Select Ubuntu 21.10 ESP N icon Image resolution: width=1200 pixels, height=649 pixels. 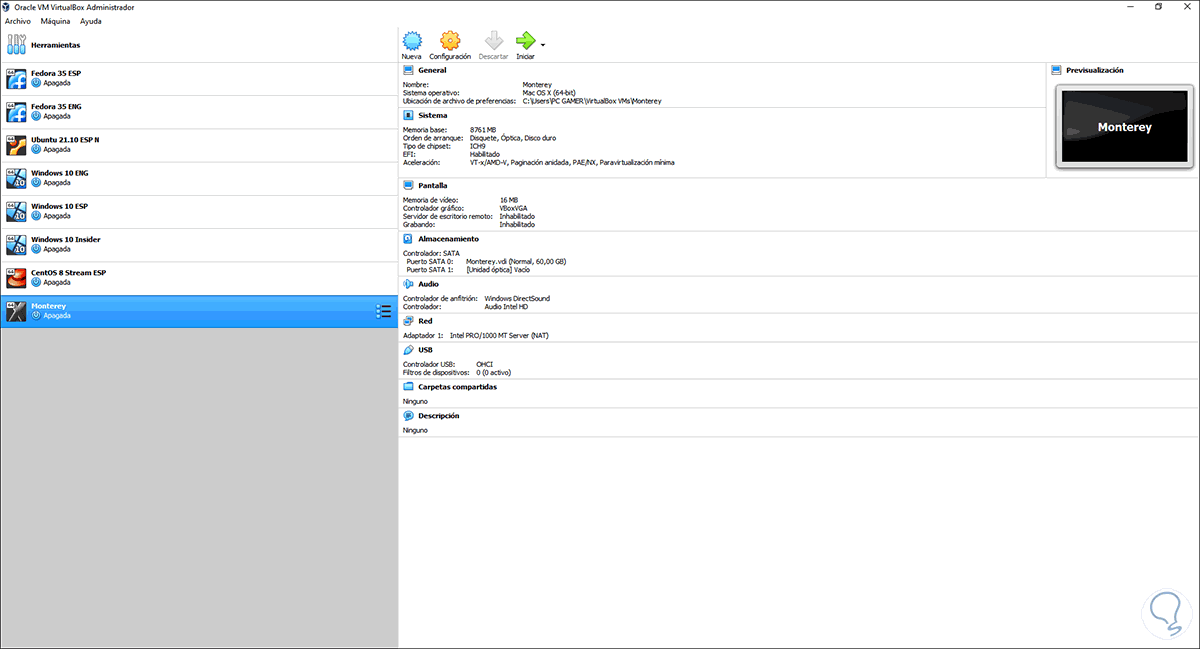pyautogui.click(x=16, y=145)
